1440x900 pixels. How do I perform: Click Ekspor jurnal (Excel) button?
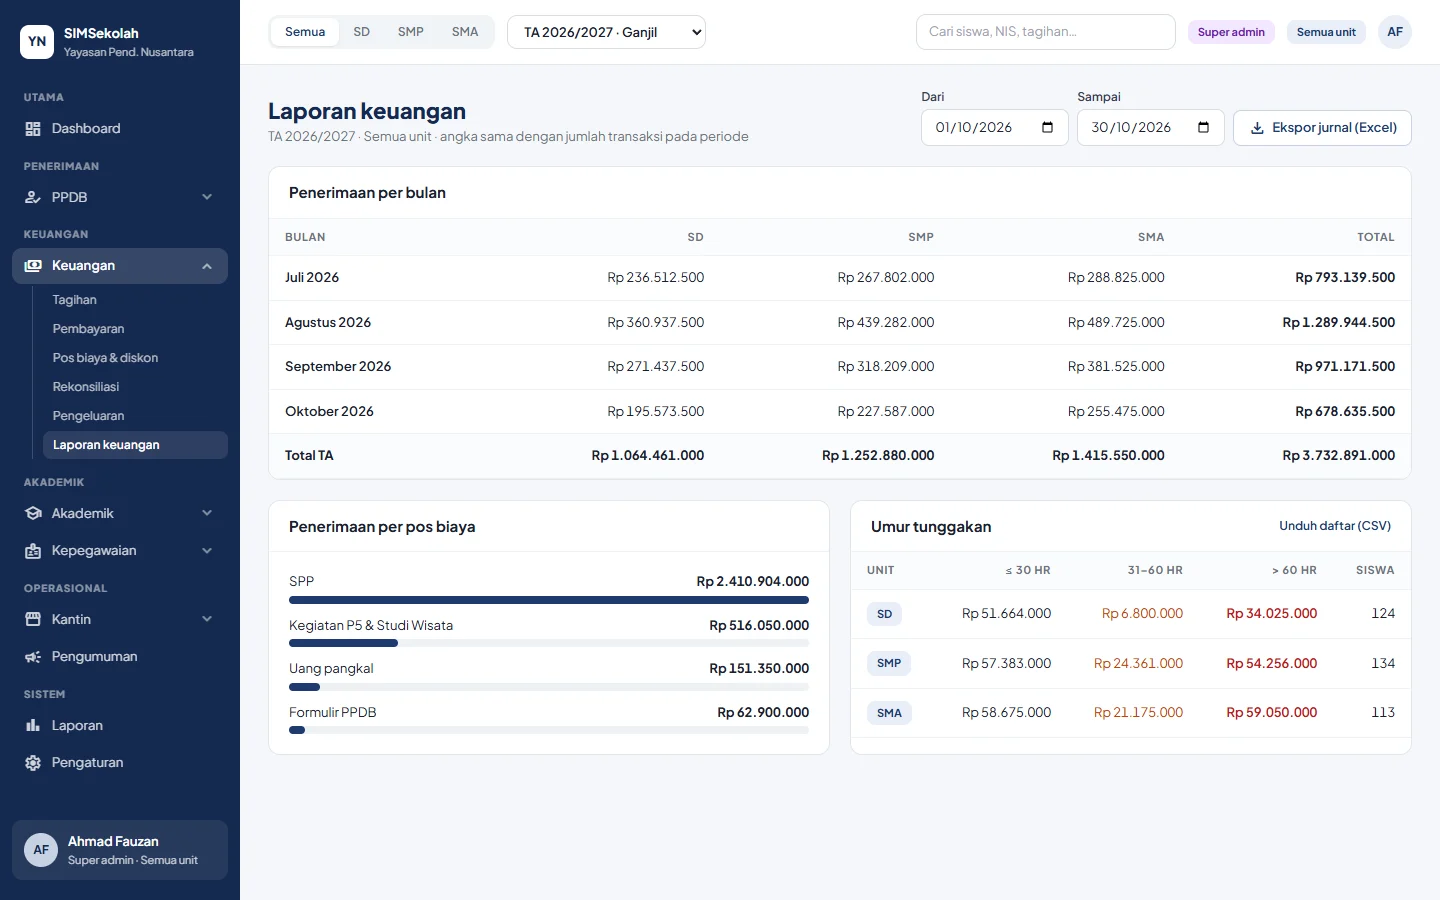click(x=1322, y=128)
